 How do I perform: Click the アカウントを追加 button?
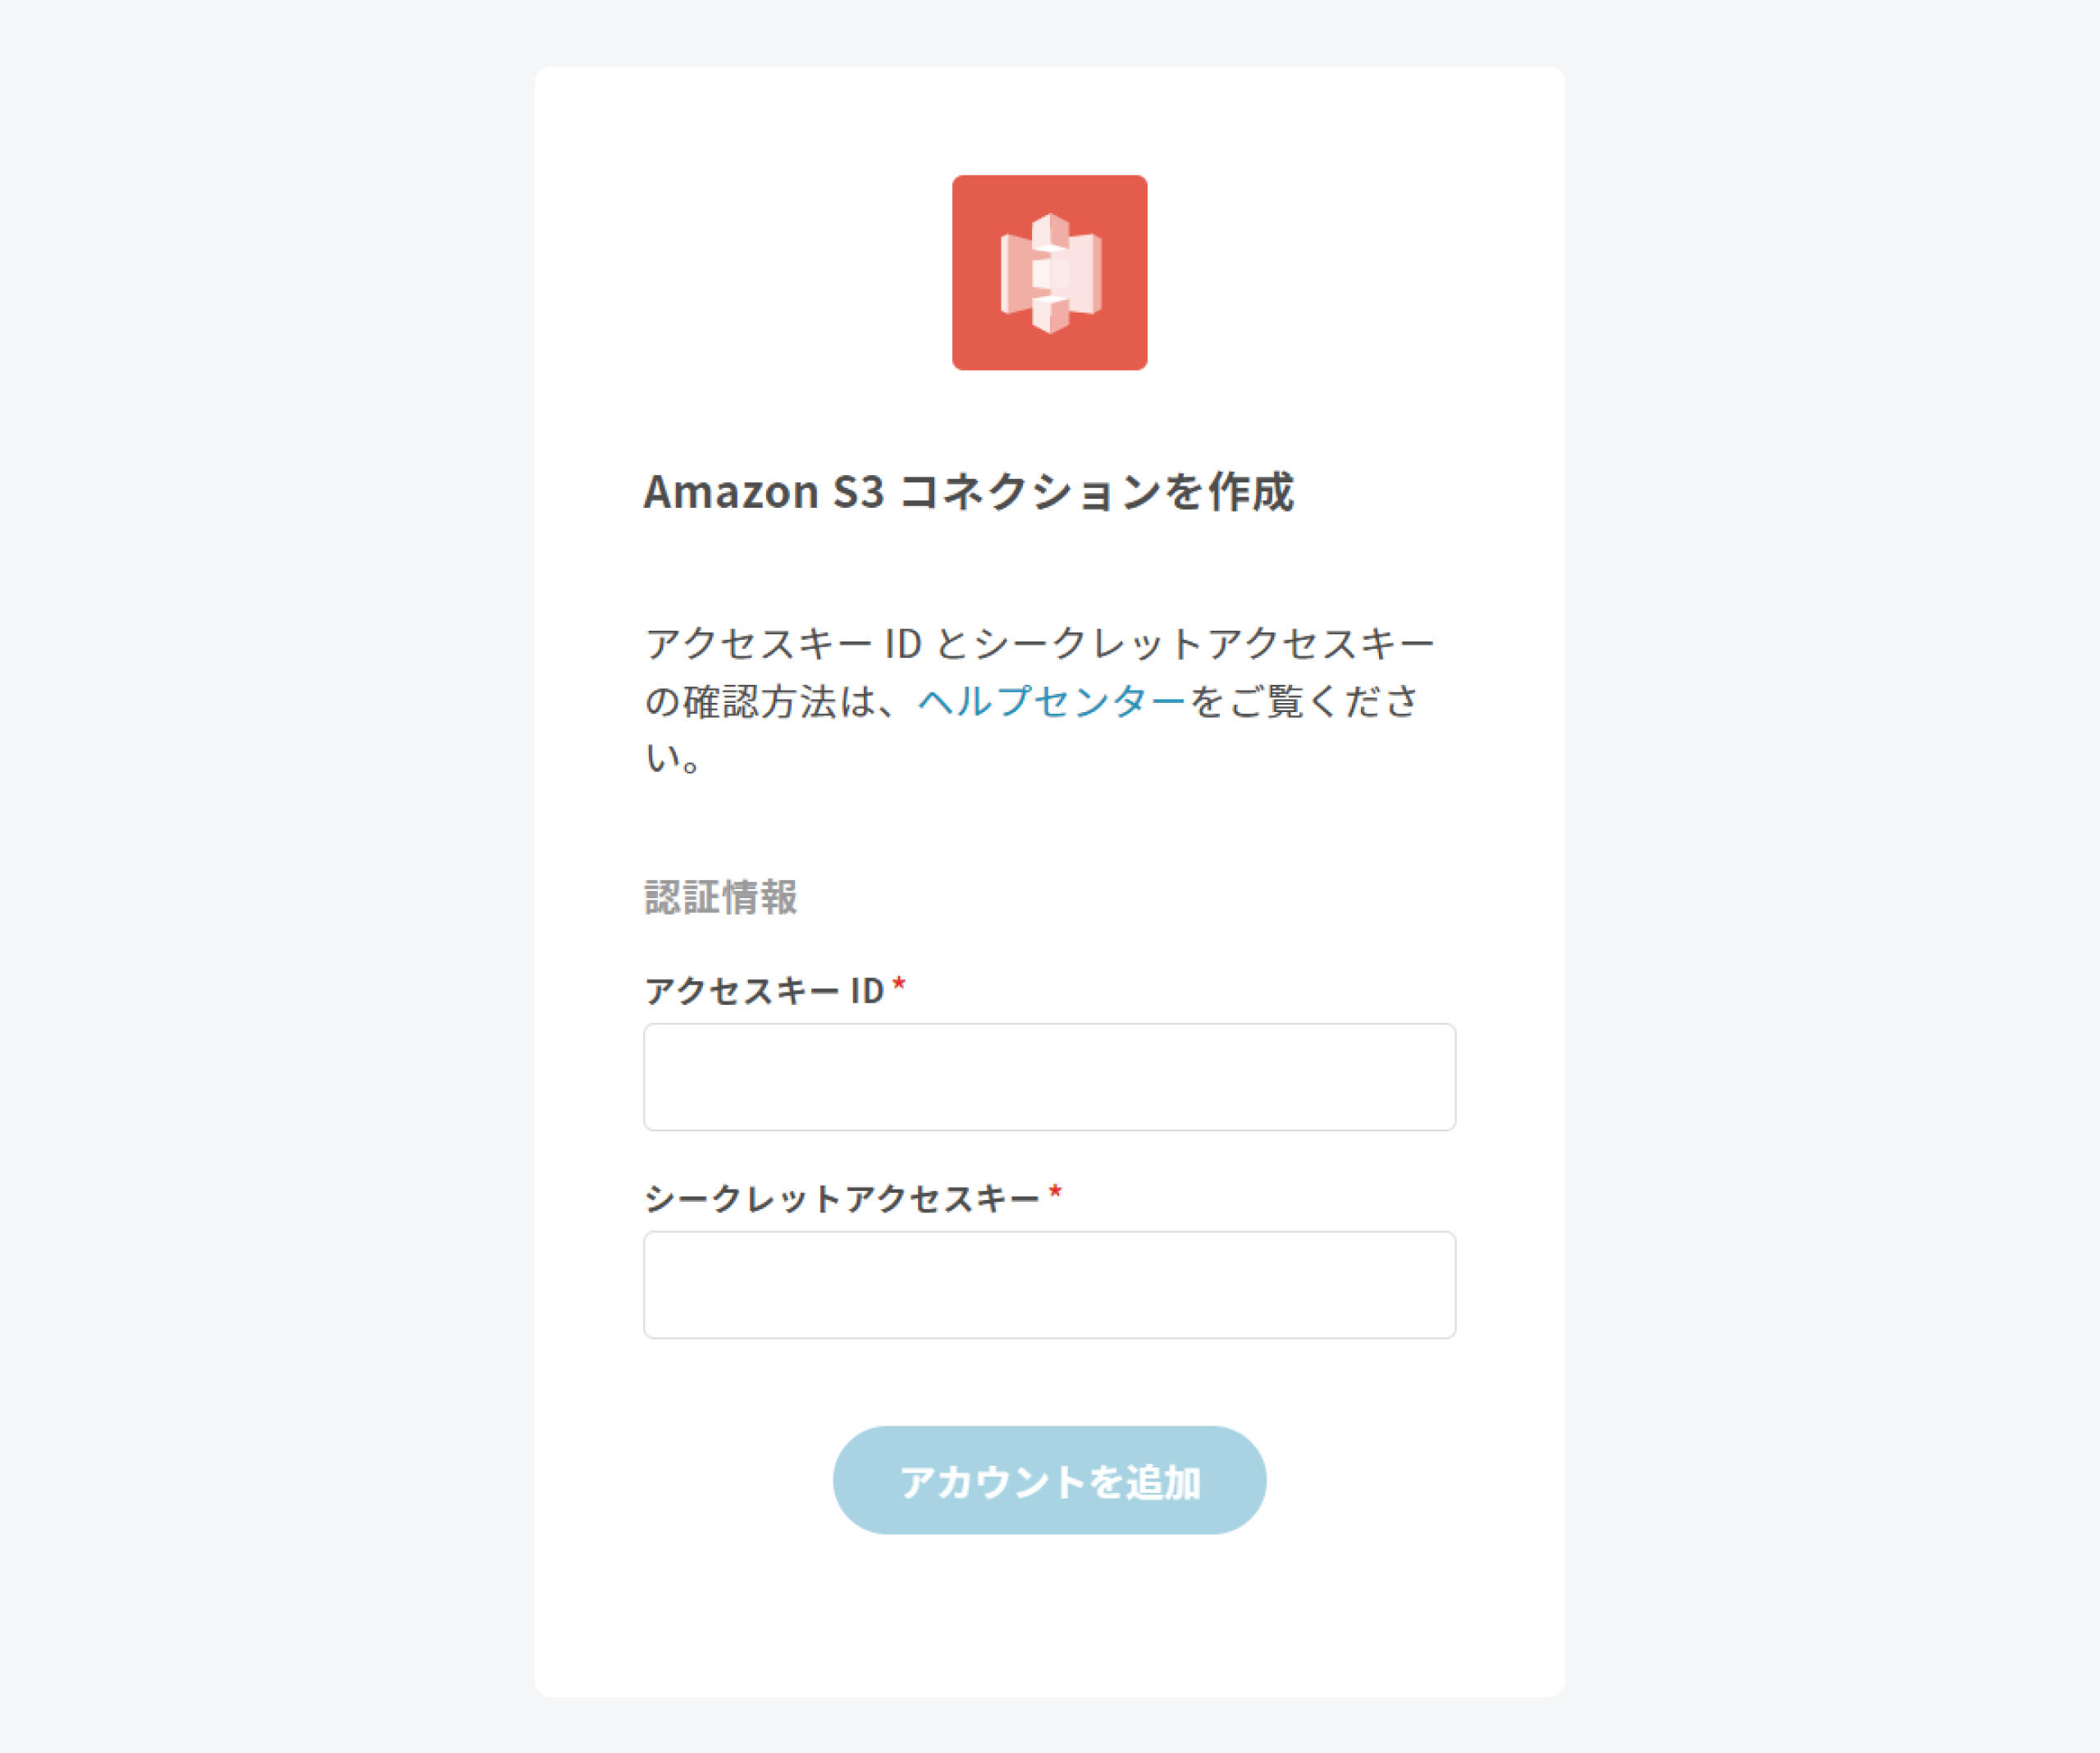[x=1049, y=1481]
